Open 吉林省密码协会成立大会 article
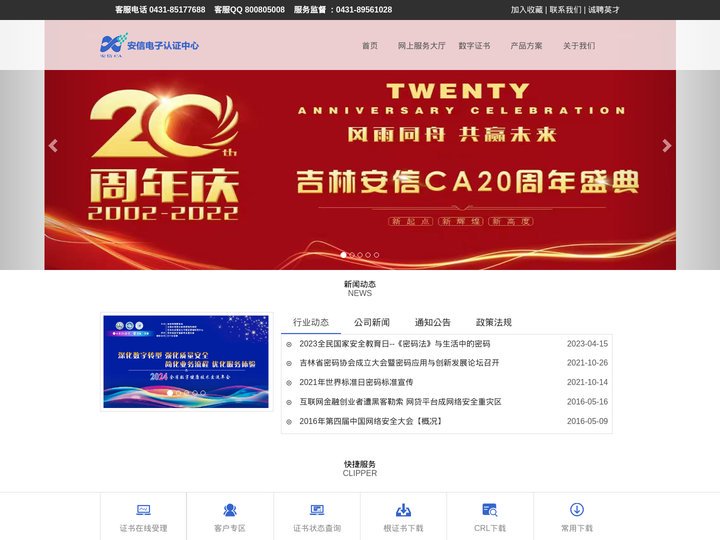Viewport: 720px width, 540px height. 399,363
